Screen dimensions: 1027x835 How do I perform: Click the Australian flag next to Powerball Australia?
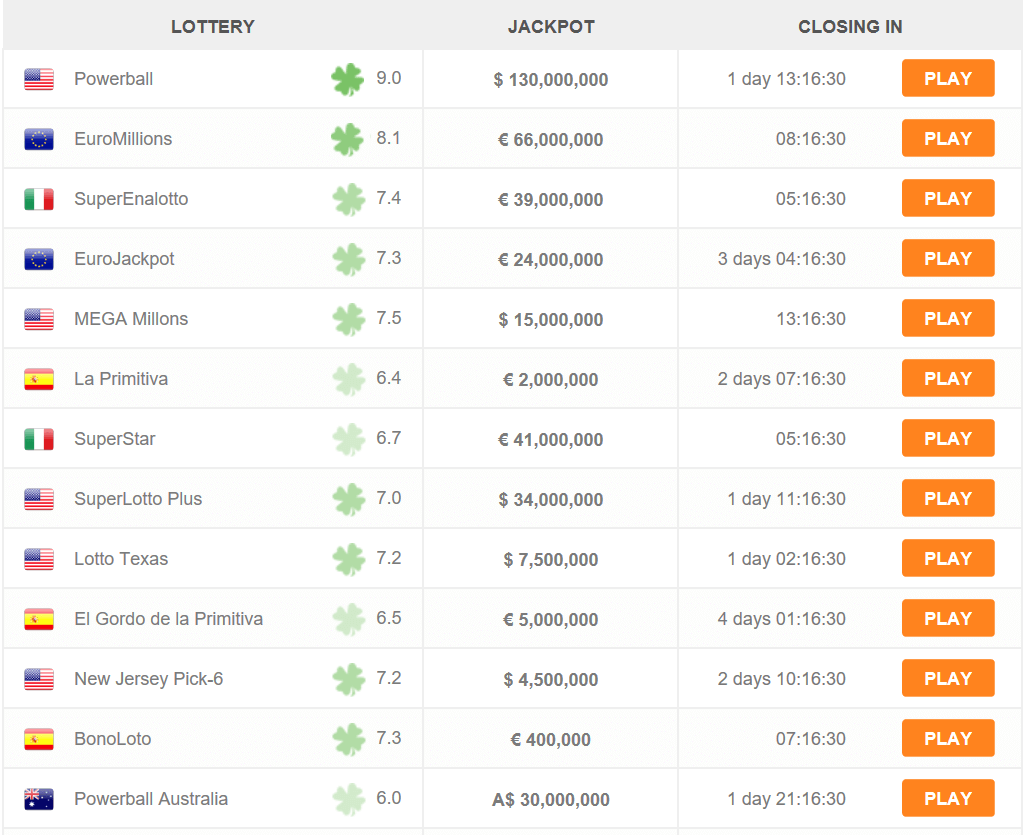coord(39,799)
